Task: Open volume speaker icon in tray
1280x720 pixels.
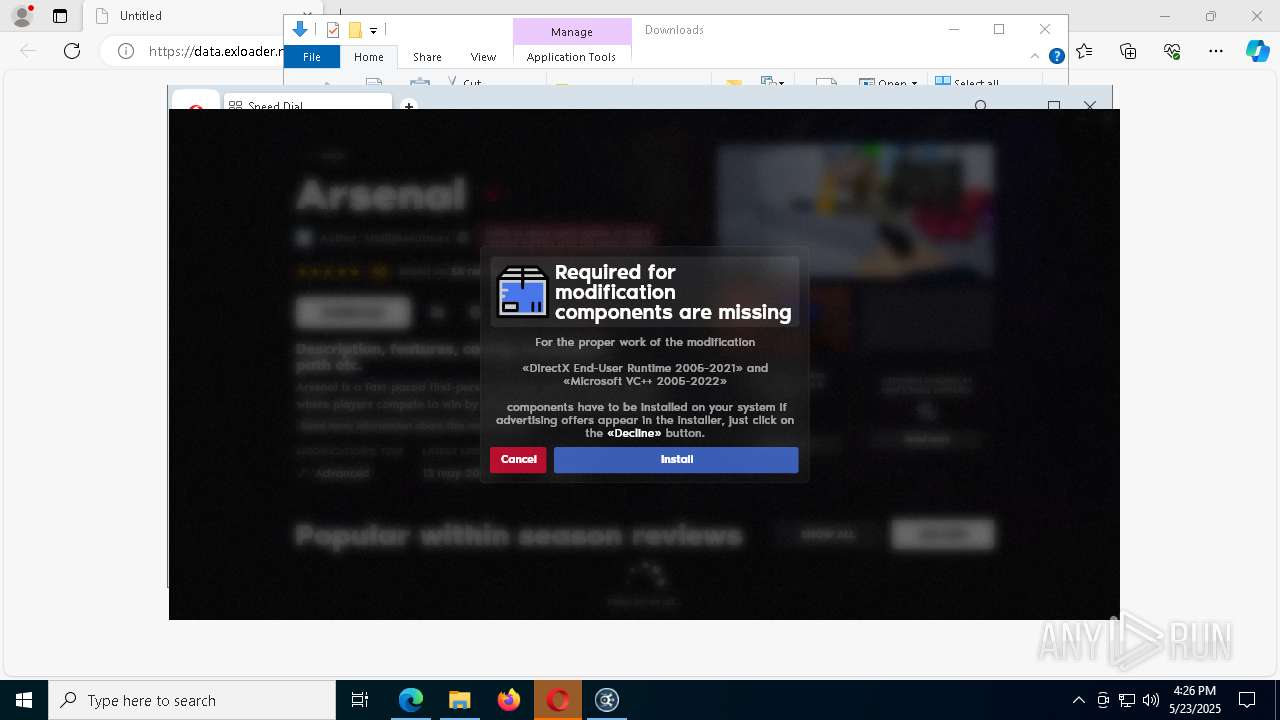Action: (1151, 700)
